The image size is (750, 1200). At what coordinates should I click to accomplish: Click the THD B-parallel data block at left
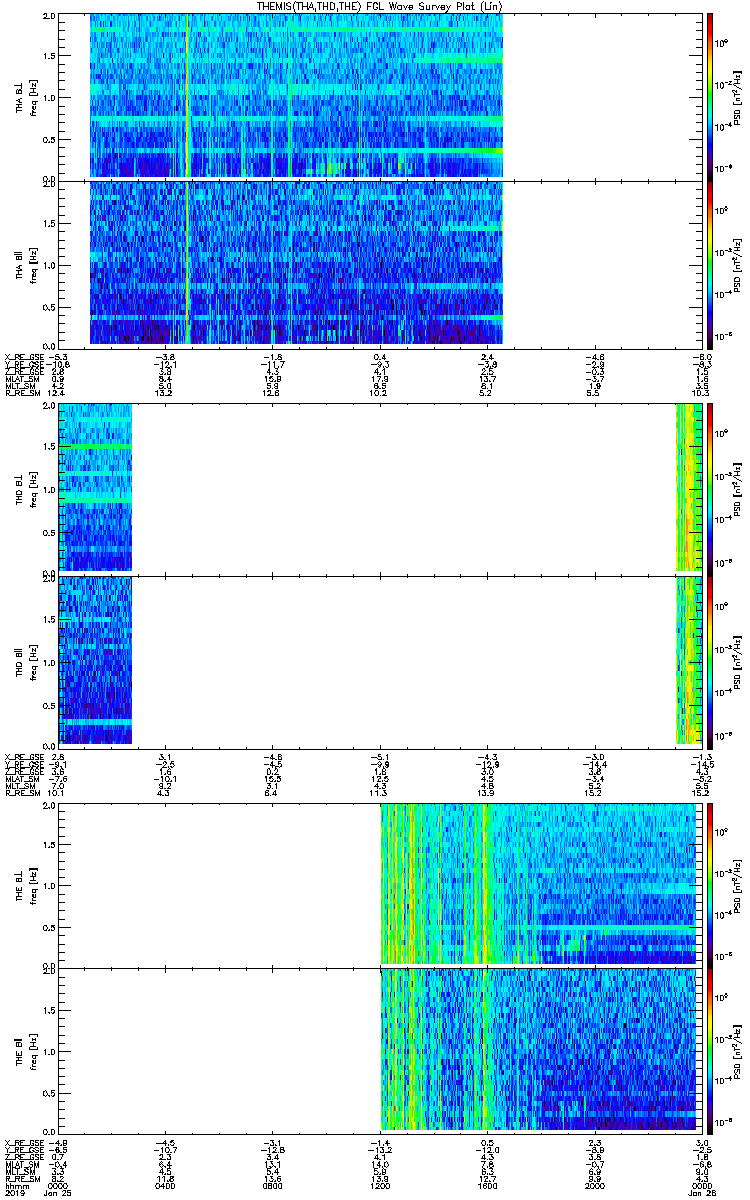point(95,660)
